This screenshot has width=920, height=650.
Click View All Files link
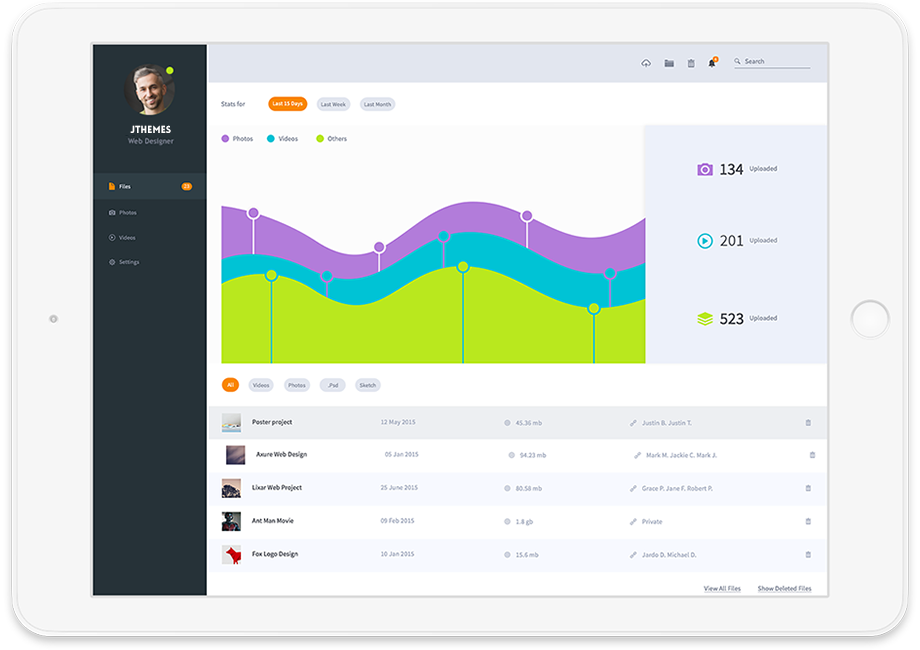point(722,588)
